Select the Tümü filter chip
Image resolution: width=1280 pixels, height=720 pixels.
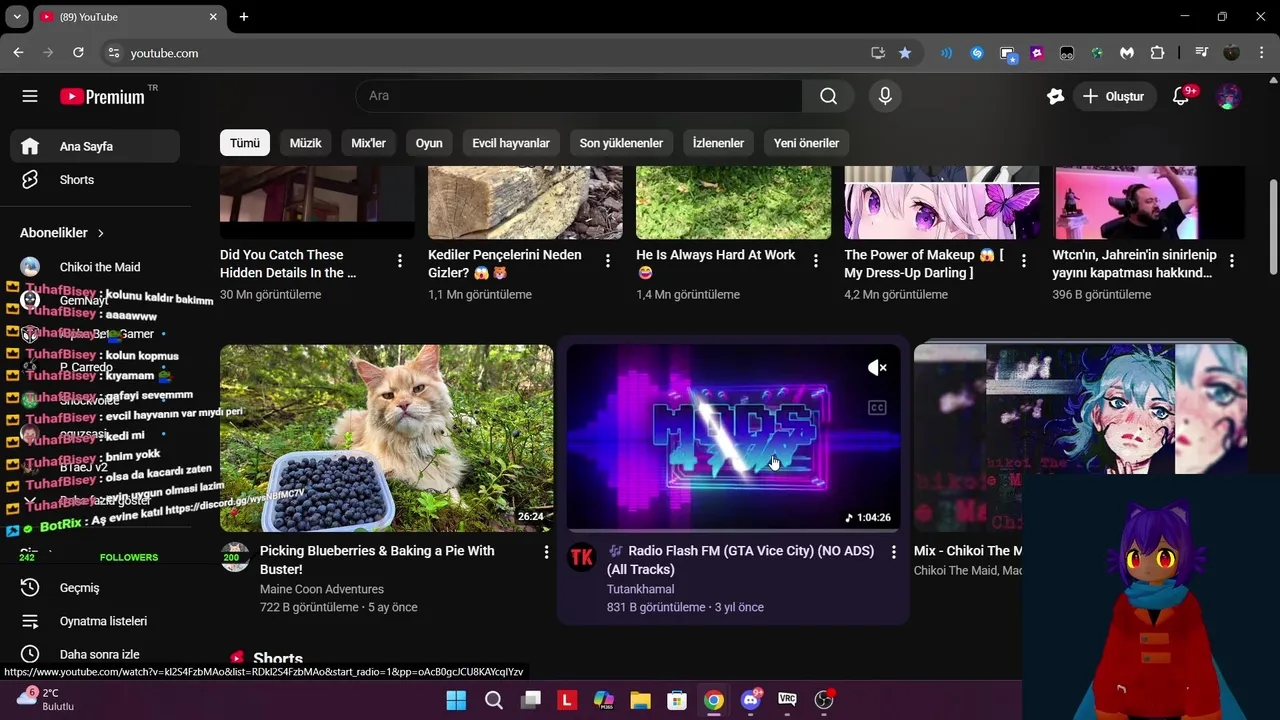tap(245, 143)
